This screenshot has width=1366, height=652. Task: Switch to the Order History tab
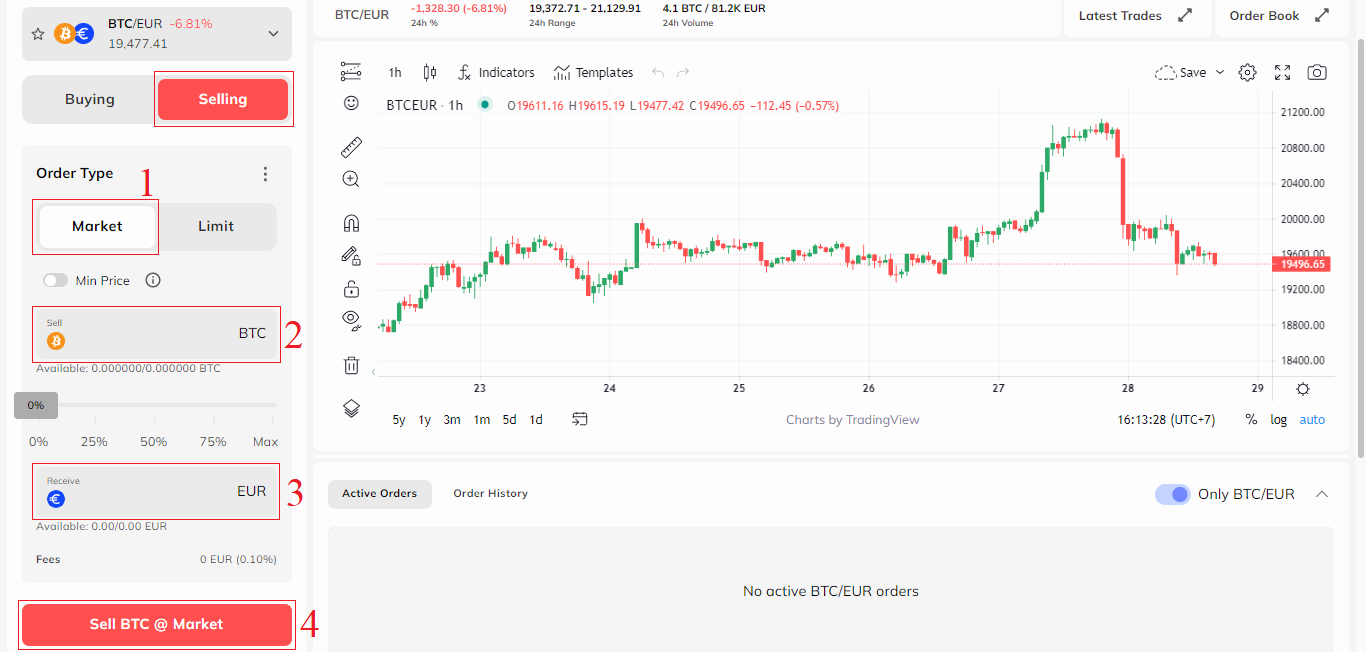(x=490, y=493)
